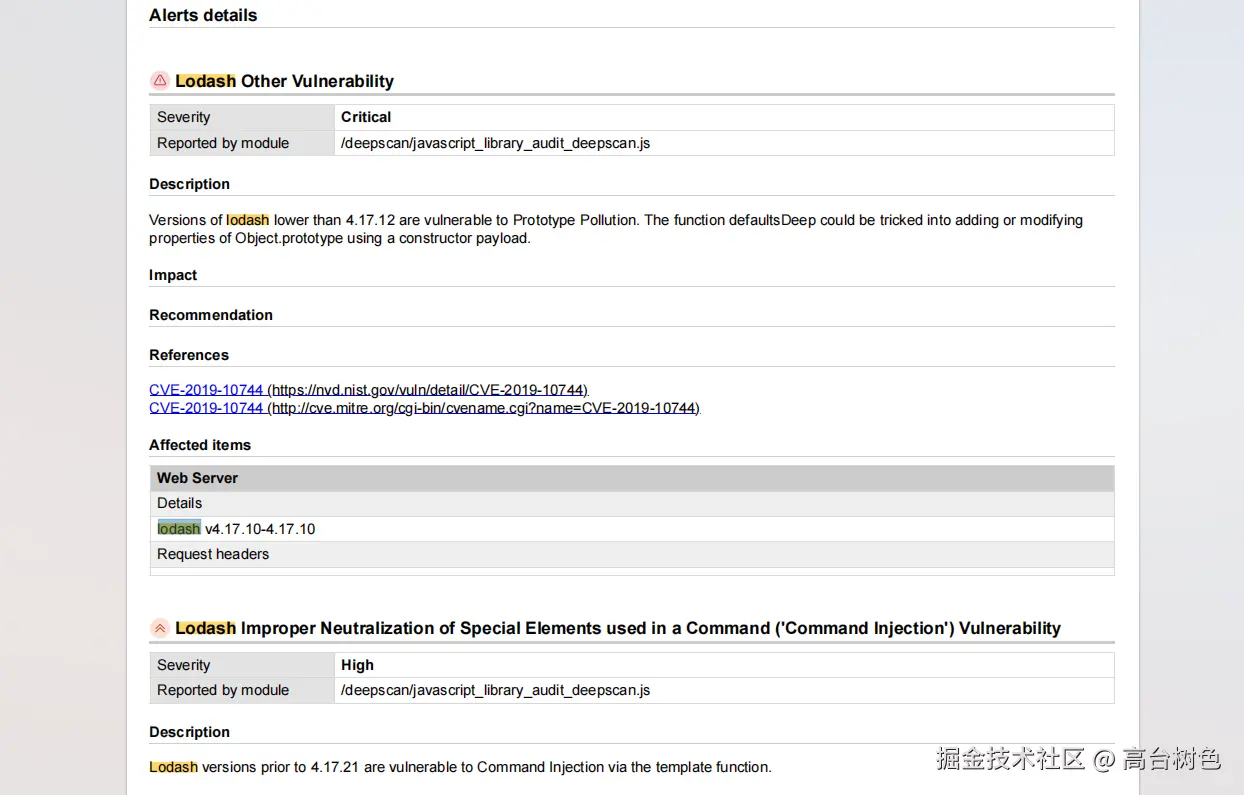Image resolution: width=1244 pixels, height=795 pixels.
Task: Click the Details row under Web Server
Action: click(180, 503)
